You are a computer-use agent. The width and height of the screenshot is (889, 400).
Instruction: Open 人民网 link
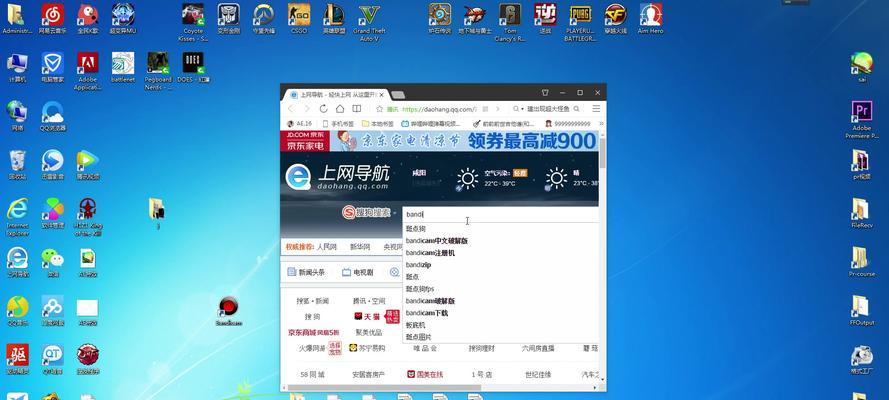(327, 247)
